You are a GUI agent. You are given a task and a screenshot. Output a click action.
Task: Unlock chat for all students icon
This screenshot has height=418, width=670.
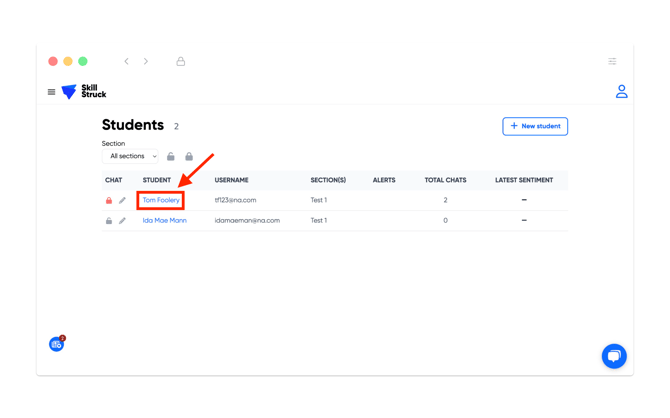170,156
